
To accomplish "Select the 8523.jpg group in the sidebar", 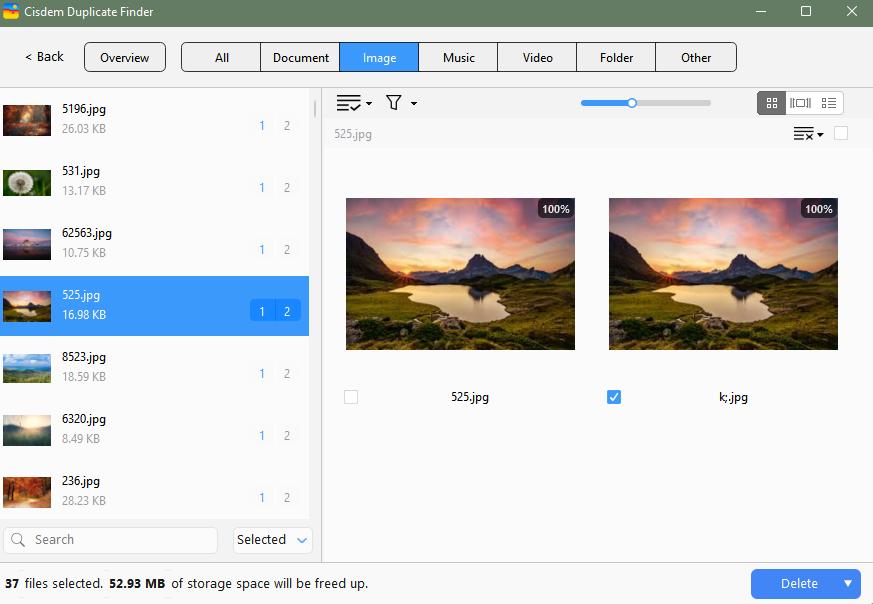I will pos(155,366).
